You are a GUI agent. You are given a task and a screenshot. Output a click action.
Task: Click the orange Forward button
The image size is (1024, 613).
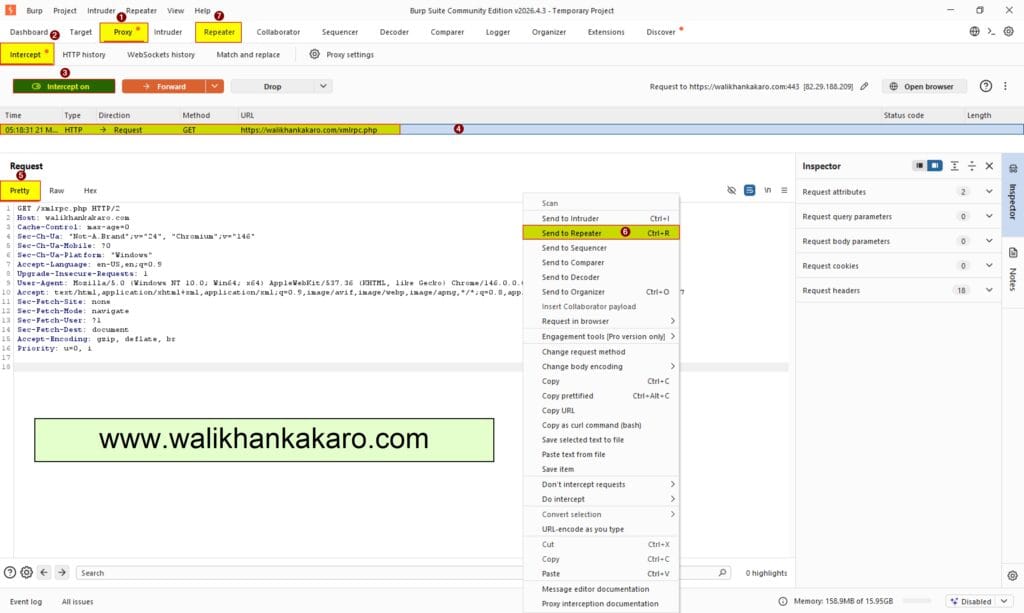click(x=164, y=86)
